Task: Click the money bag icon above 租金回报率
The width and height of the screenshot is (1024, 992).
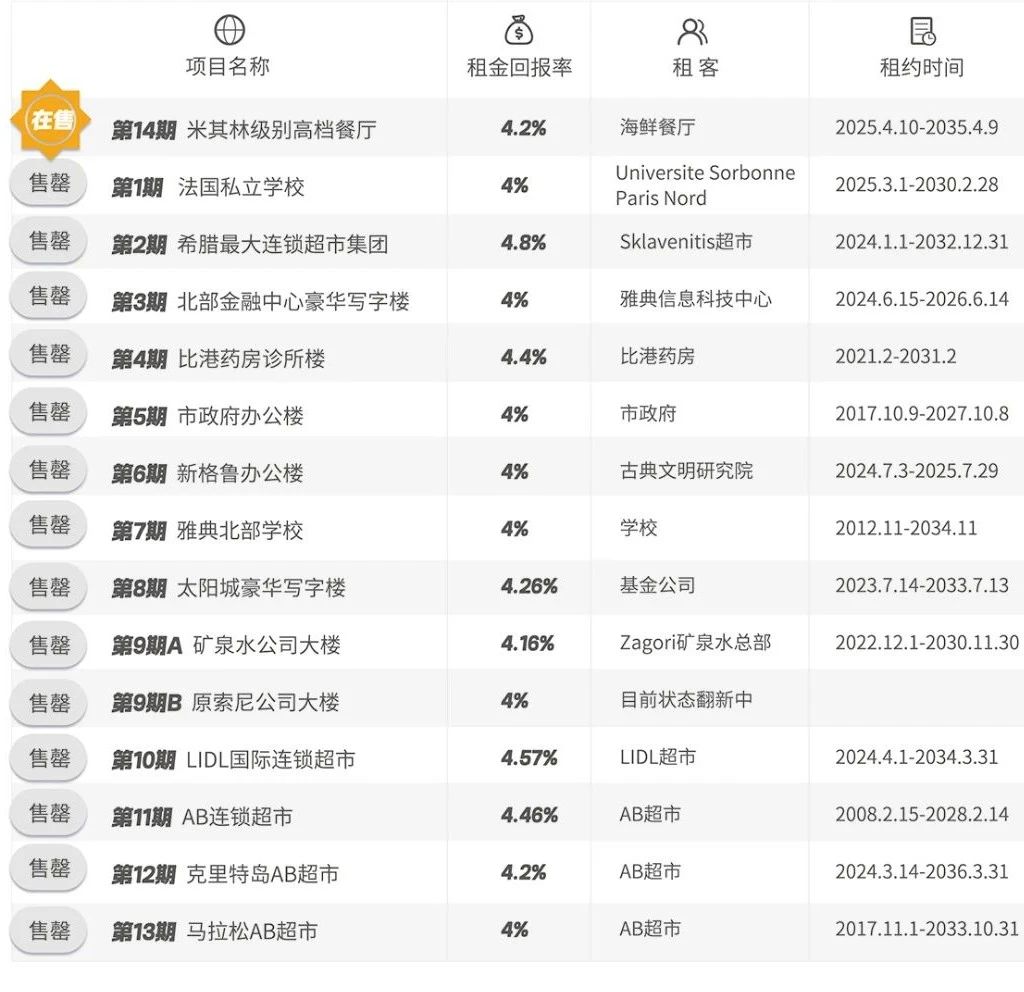Action: (x=519, y=31)
